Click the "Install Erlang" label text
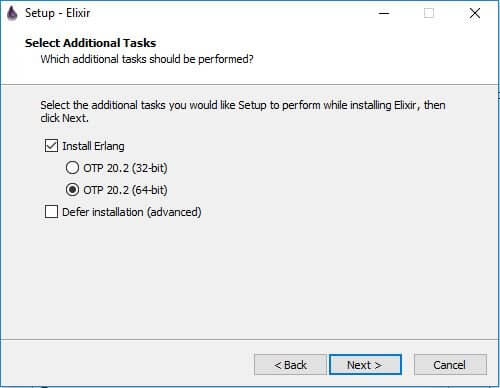 93,146
